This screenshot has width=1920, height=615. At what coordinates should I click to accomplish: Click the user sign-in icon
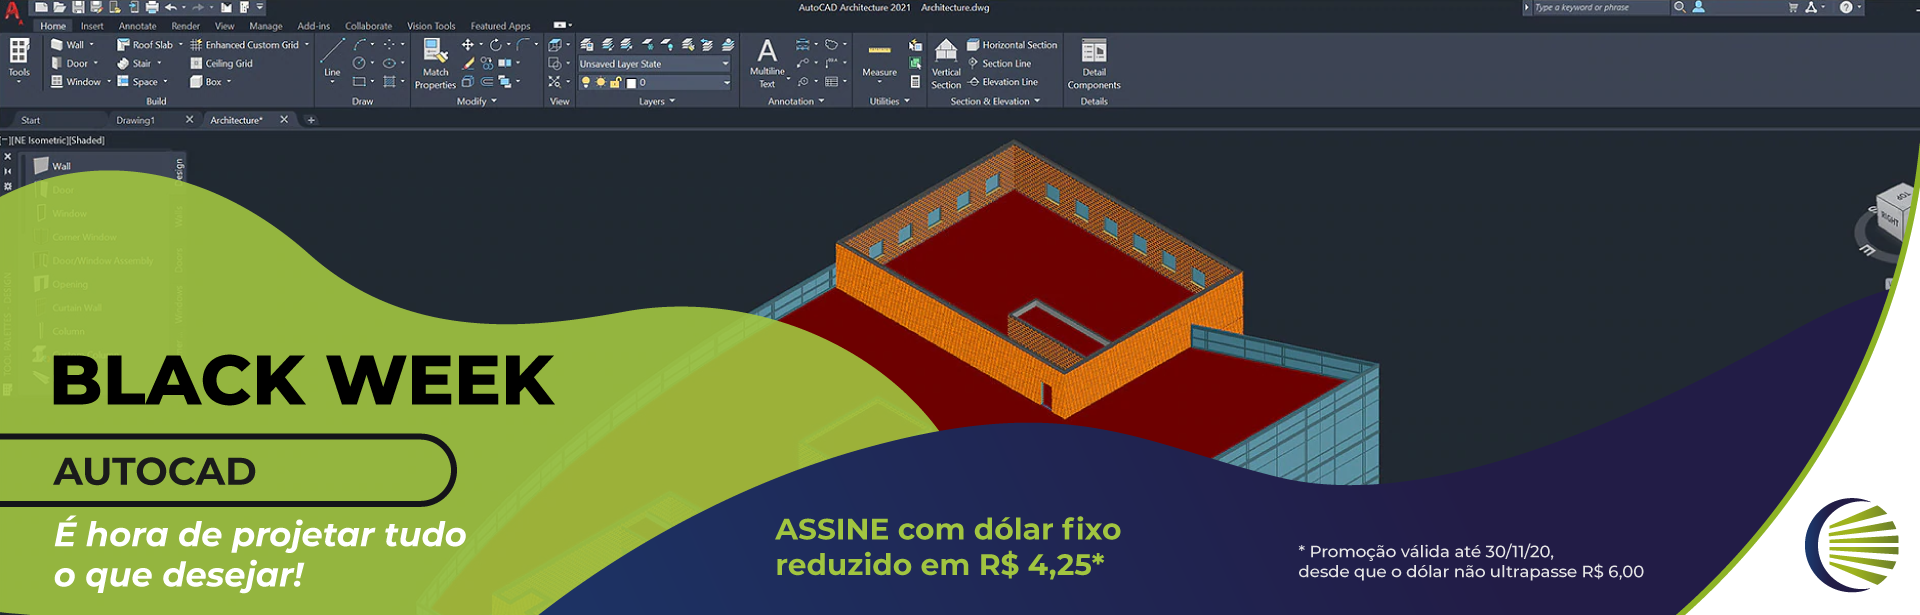coord(1698,7)
